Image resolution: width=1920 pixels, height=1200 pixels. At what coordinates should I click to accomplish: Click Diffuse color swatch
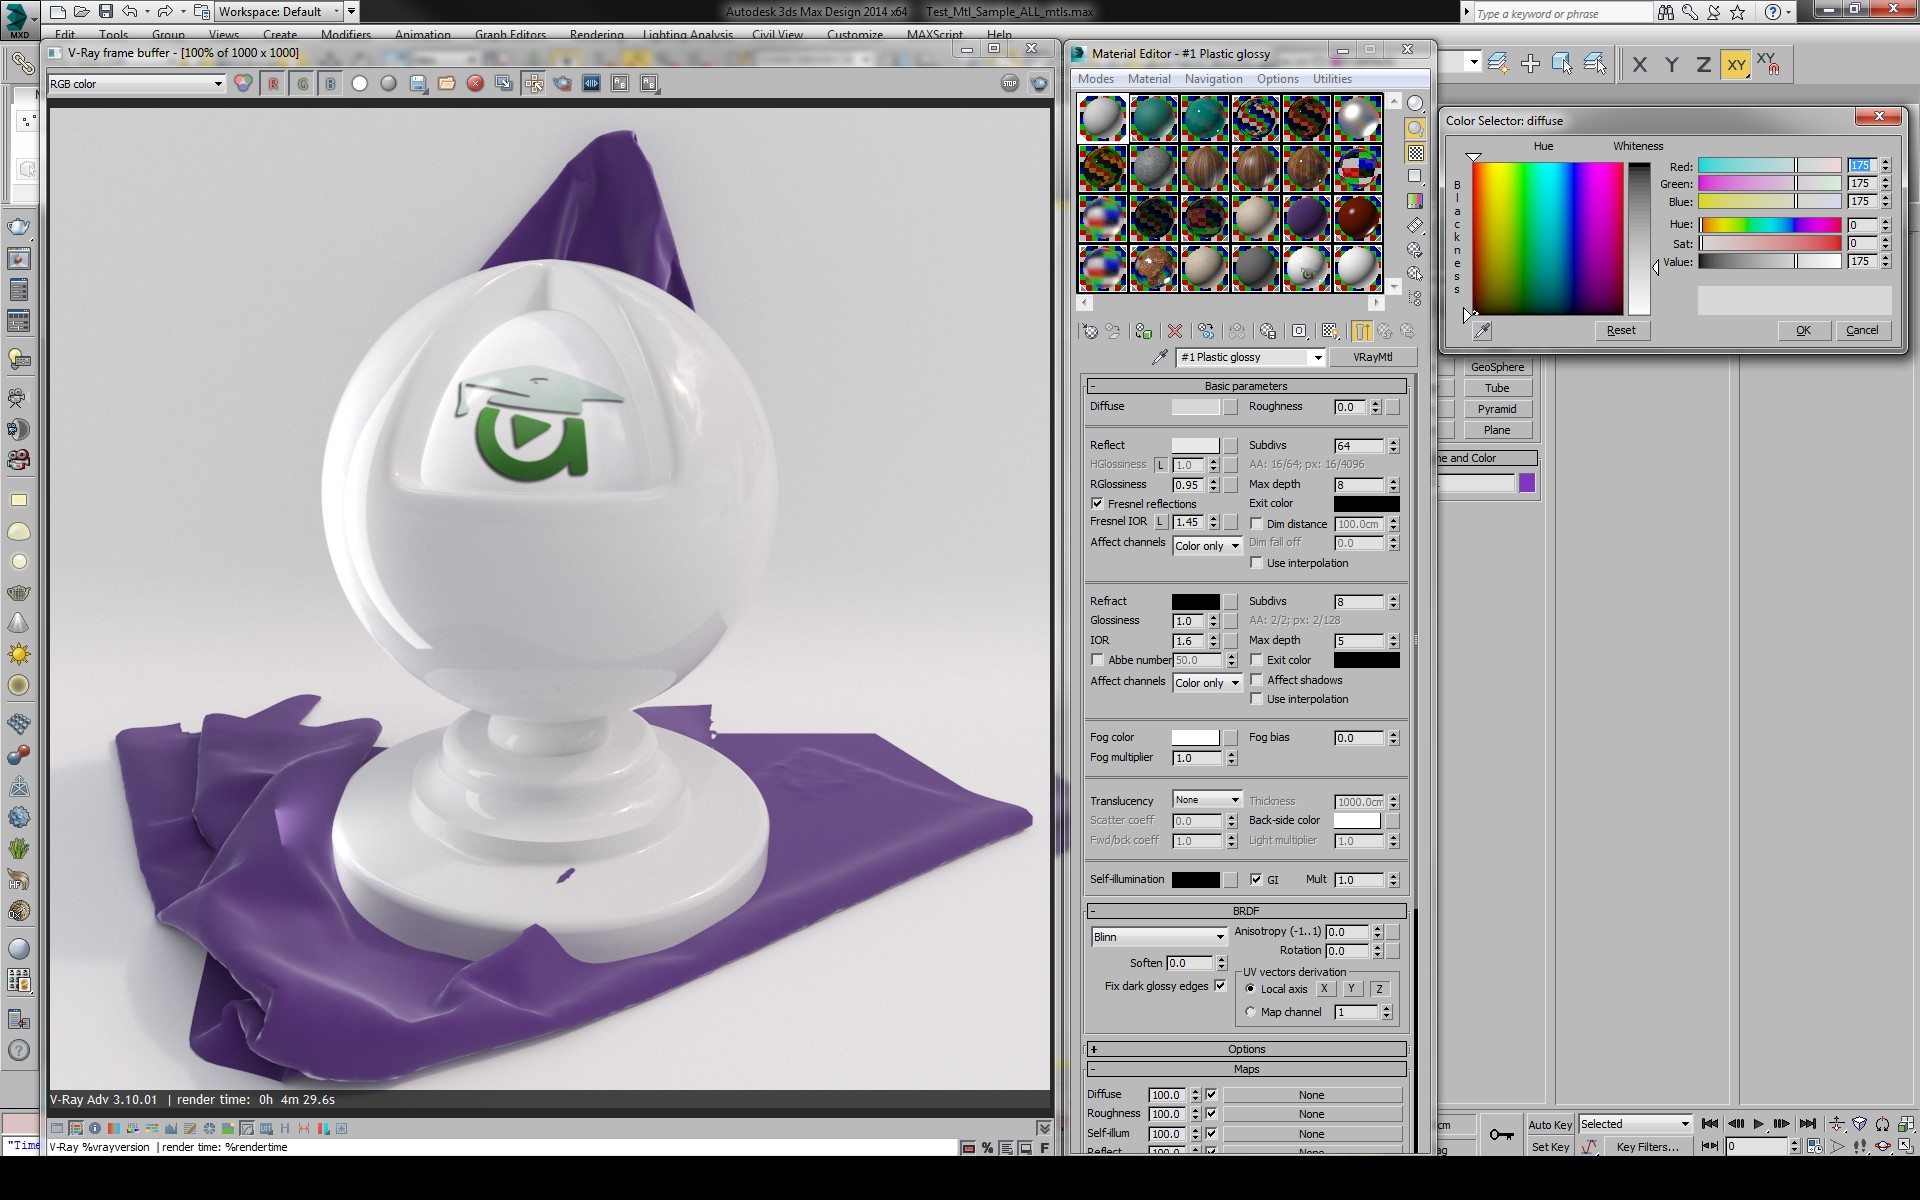tap(1195, 407)
